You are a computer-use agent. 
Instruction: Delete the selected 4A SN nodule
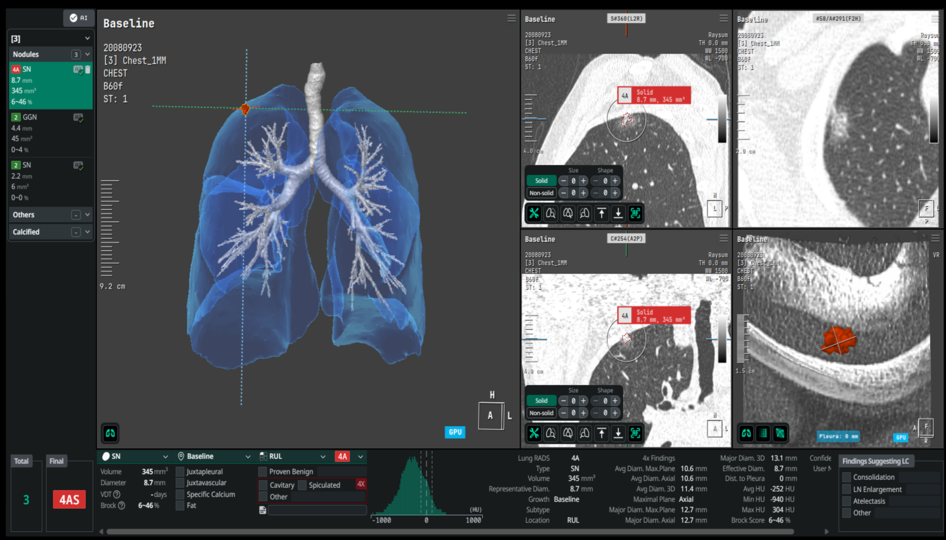[x=88, y=70]
